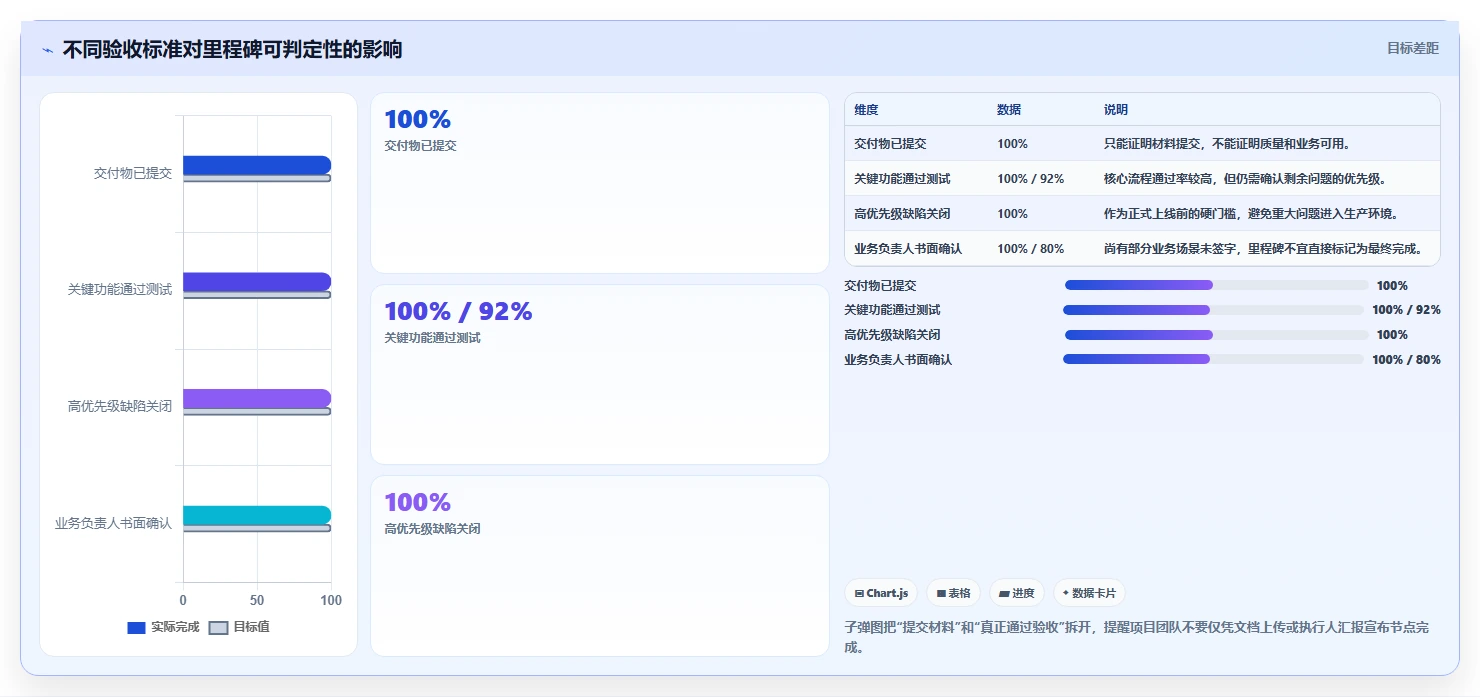Click the 进度 tag chip
The height and width of the screenshot is (697, 1480).
1017,593
